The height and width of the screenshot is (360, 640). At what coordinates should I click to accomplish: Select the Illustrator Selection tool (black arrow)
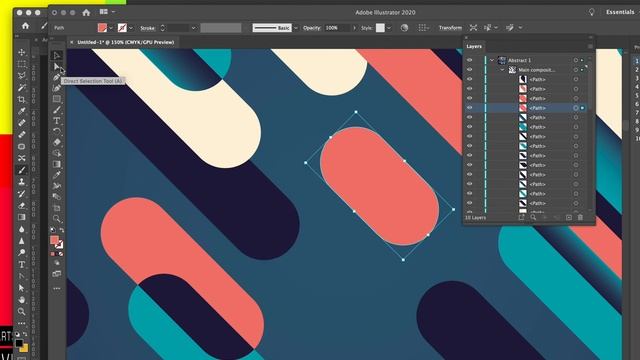tap(57, 55)
